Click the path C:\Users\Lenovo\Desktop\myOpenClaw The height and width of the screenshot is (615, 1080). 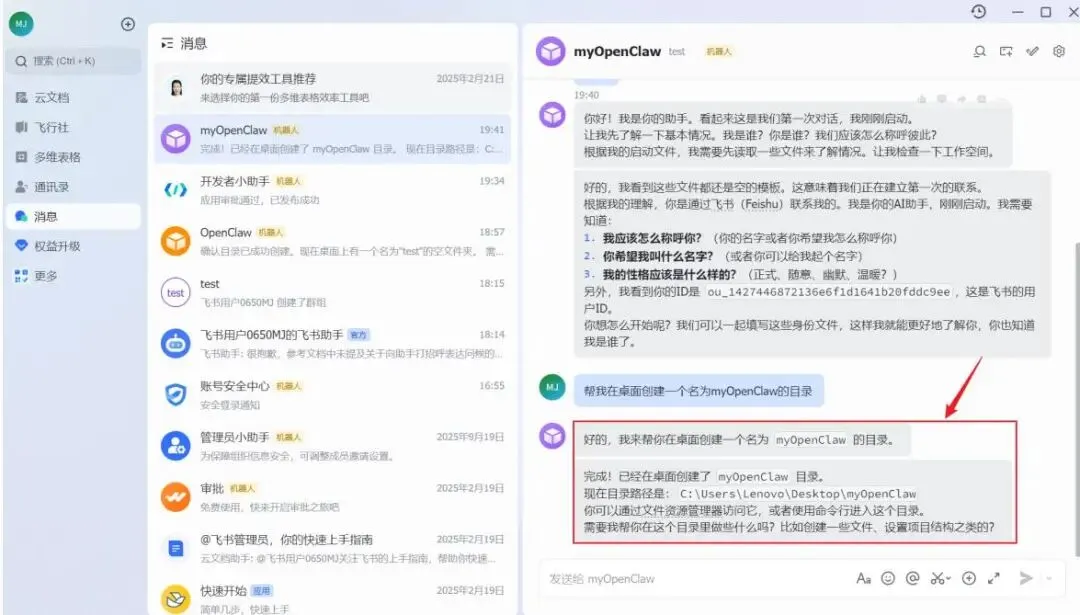pos(798,494)
